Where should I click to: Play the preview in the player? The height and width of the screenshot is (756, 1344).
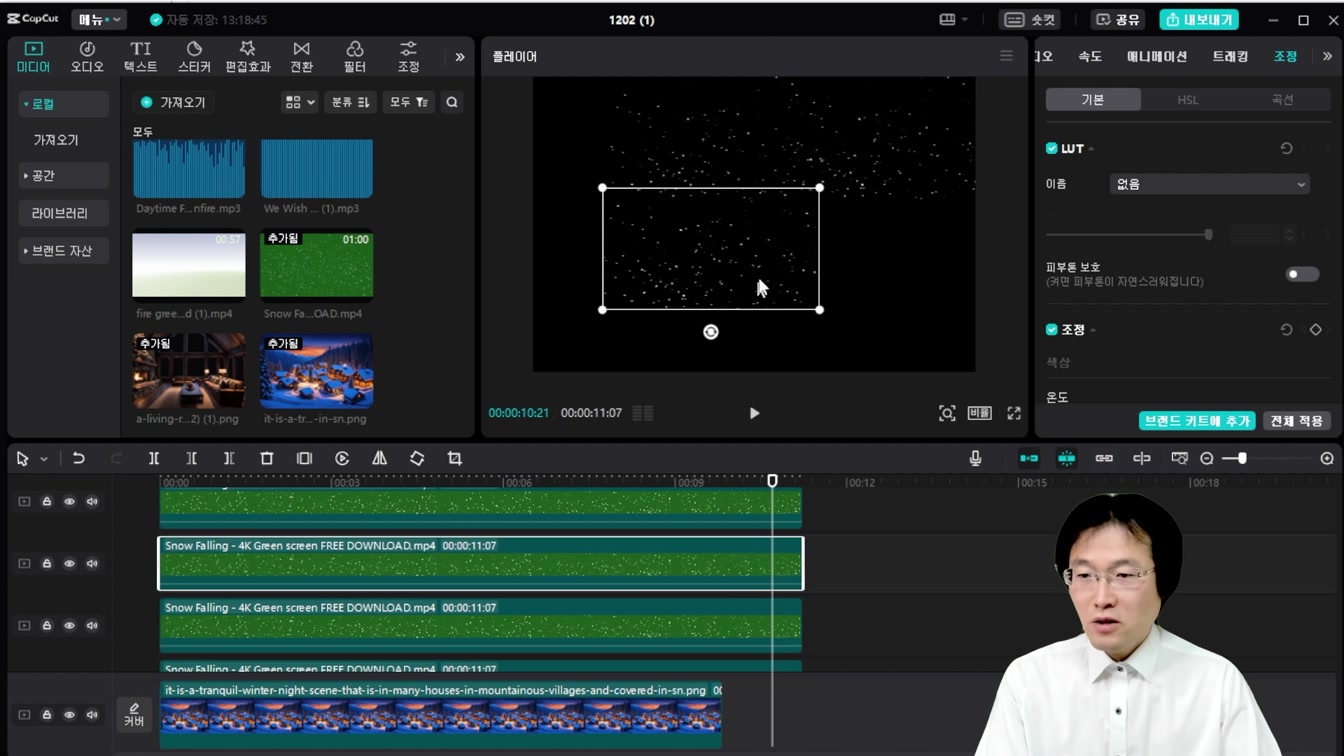(754, 413)
